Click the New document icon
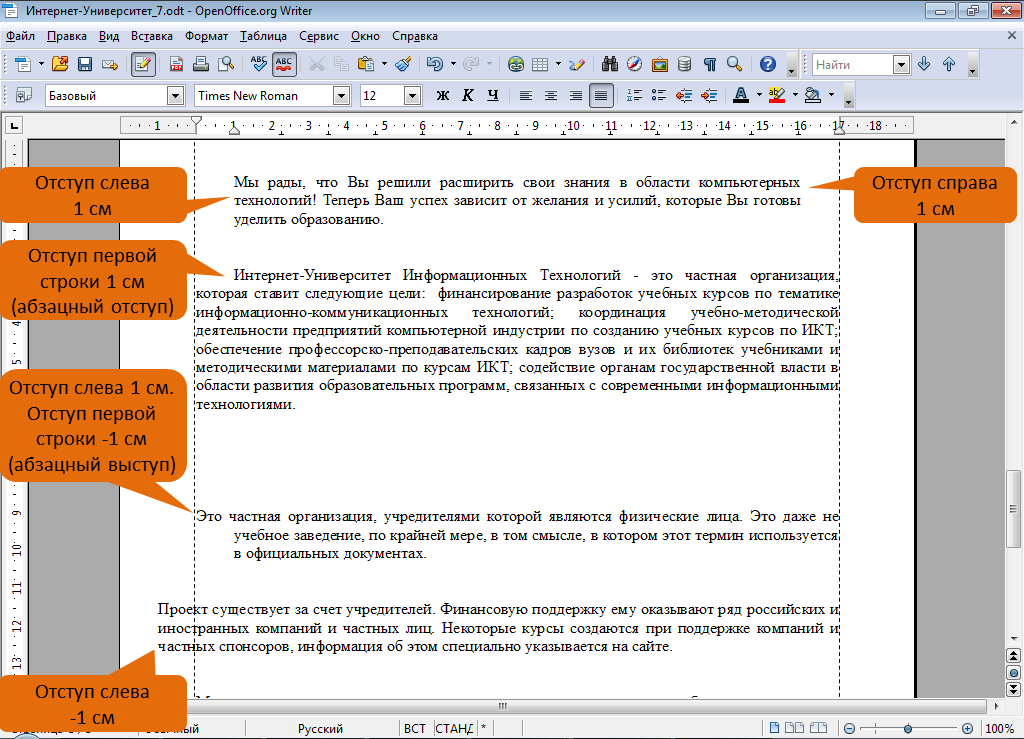The width and height of the screenshot is (1024, 739). [x=23, y=64]
